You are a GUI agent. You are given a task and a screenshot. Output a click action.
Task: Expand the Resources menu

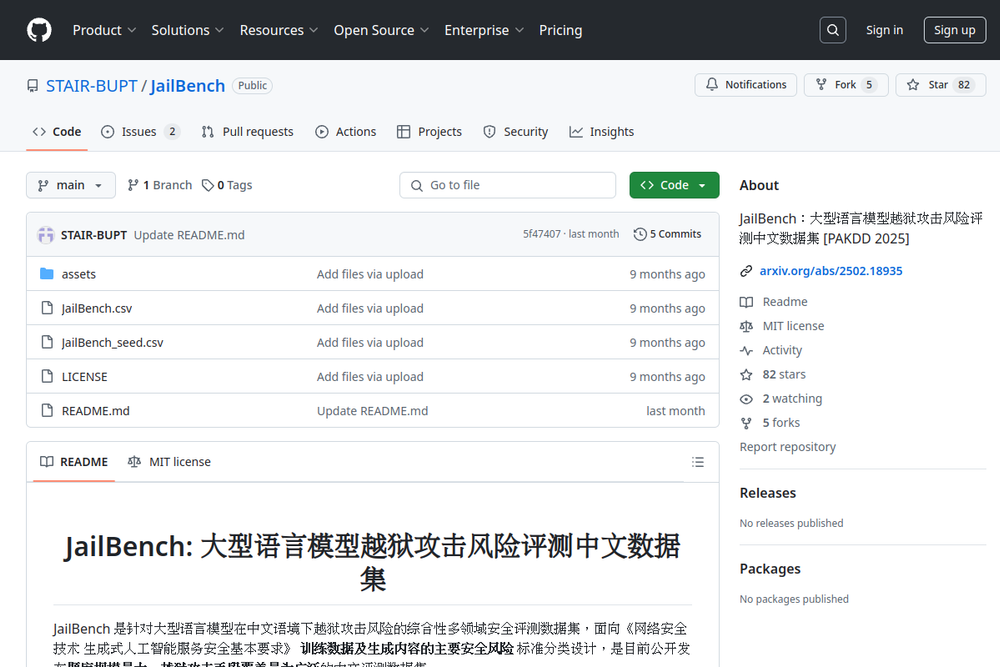[x=279, y=30]
